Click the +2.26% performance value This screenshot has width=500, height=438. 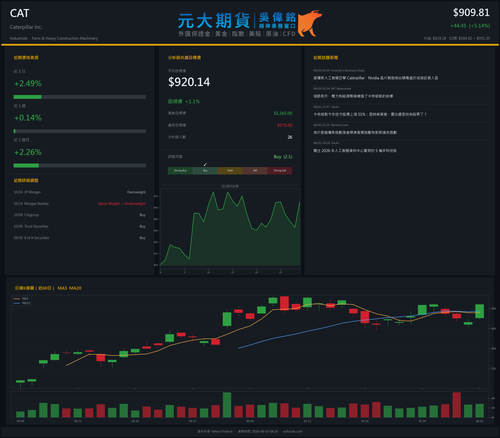[28, 152]
